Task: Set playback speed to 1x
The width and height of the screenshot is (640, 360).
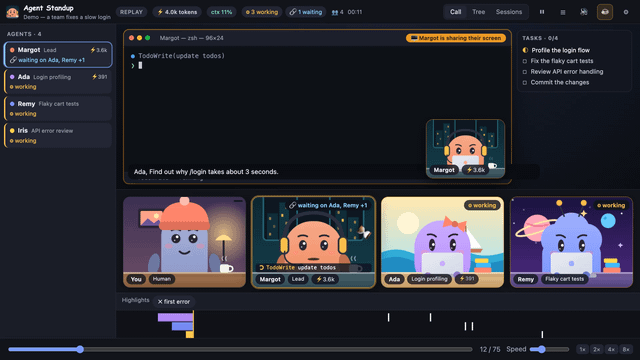Action: 582,349
